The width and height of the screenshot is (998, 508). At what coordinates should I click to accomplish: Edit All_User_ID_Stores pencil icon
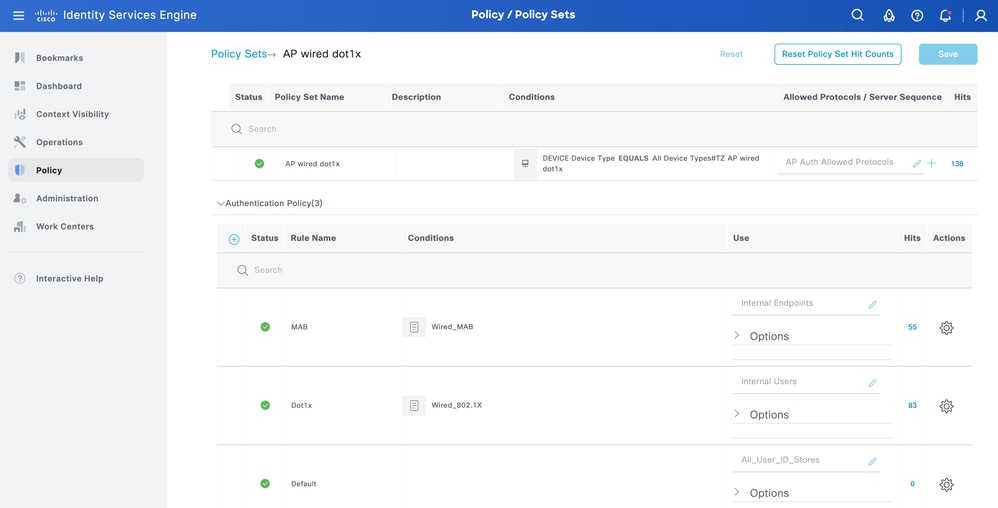point(873,462)
